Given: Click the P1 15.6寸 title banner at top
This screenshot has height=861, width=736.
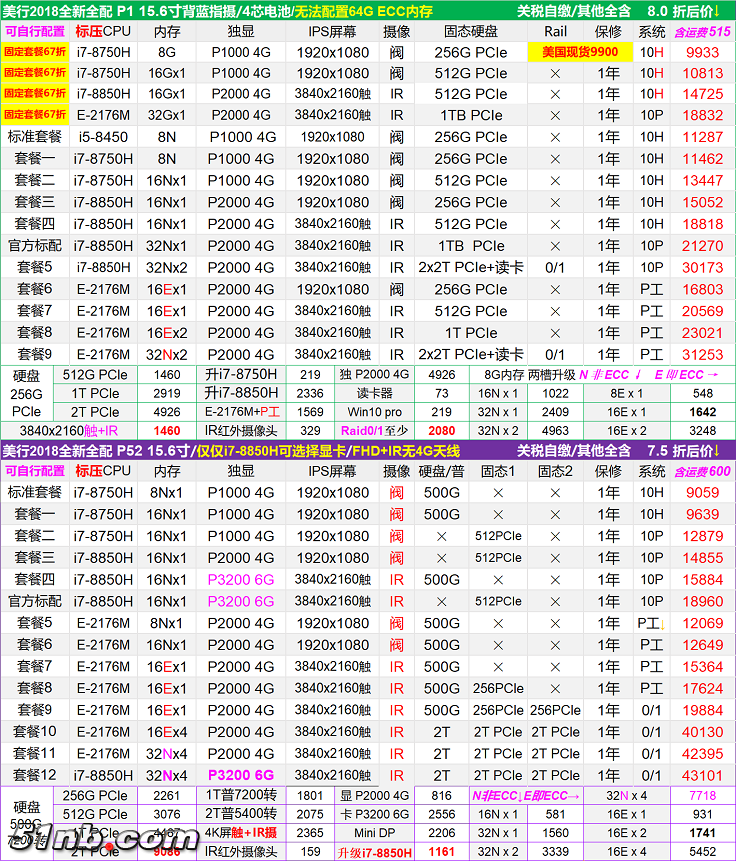Looking at the screenshot, I should point(368,10).
